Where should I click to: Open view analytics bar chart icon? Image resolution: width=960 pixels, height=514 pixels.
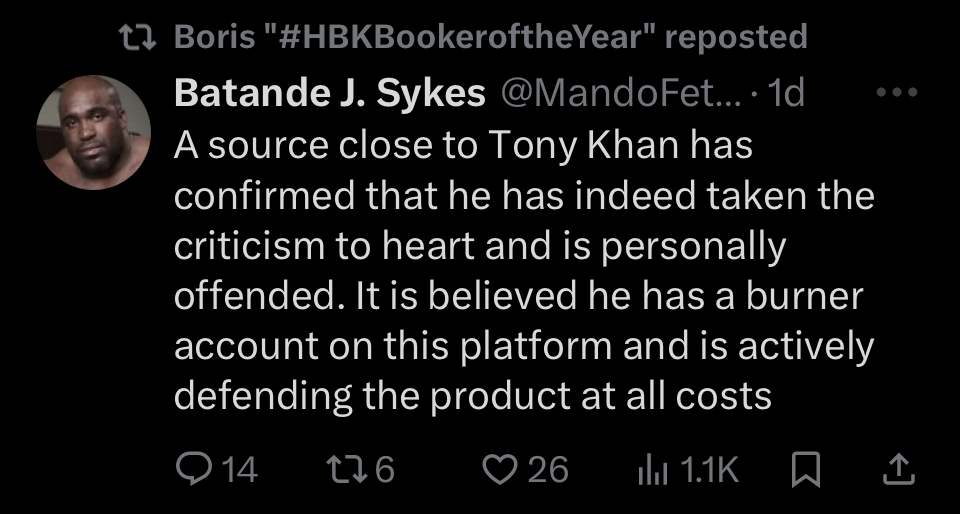[651, 469]
